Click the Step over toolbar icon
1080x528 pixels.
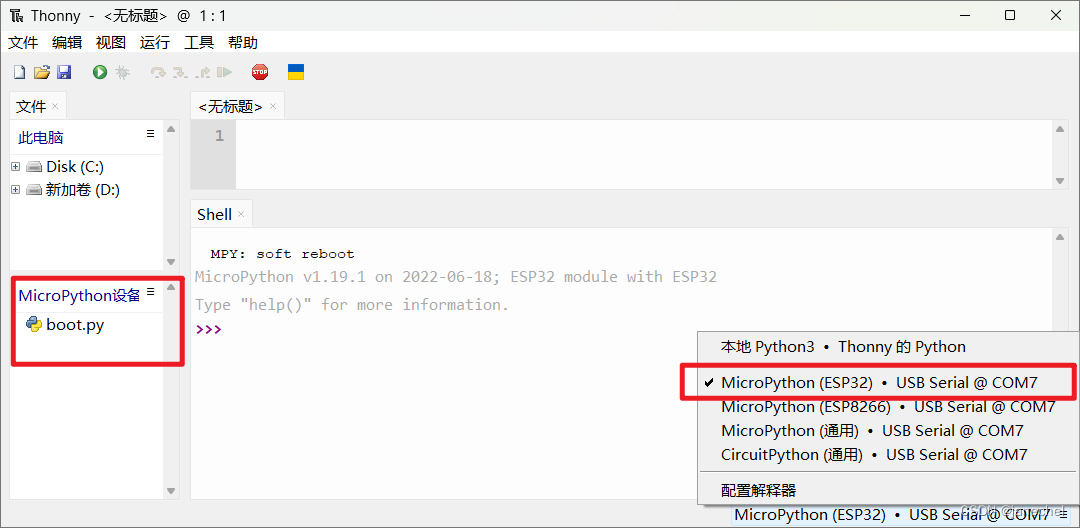click(x=158, y=72)
